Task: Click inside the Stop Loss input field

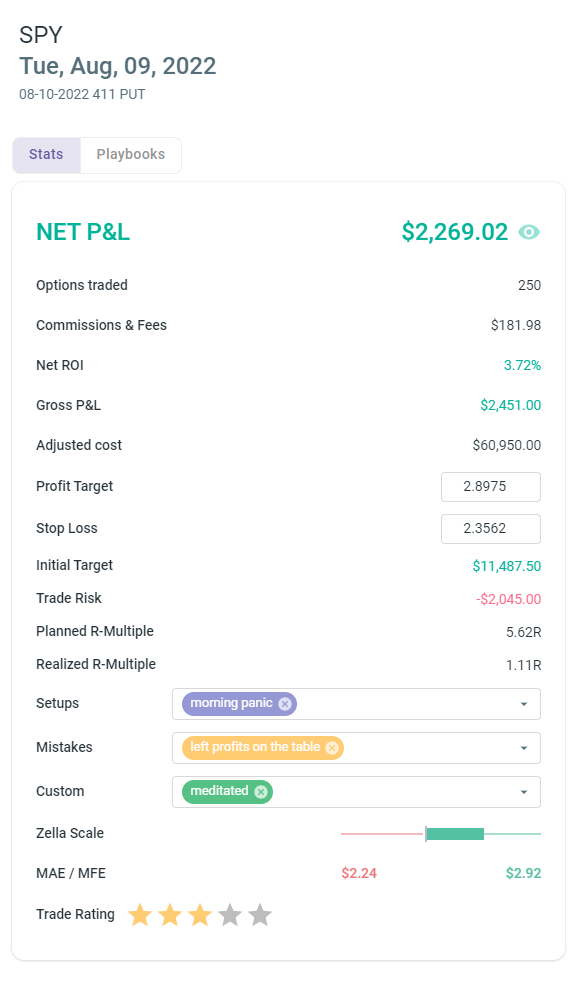Action: 490,528
